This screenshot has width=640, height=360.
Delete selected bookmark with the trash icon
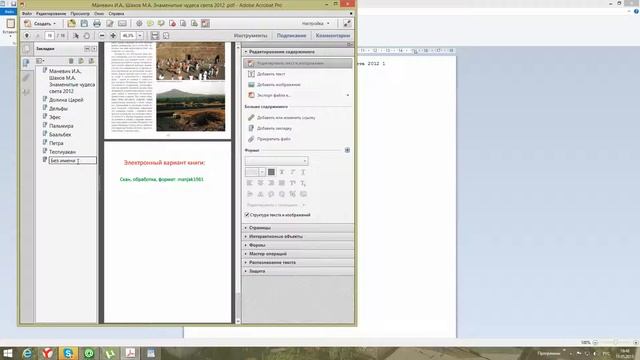[x=71, y=61]
